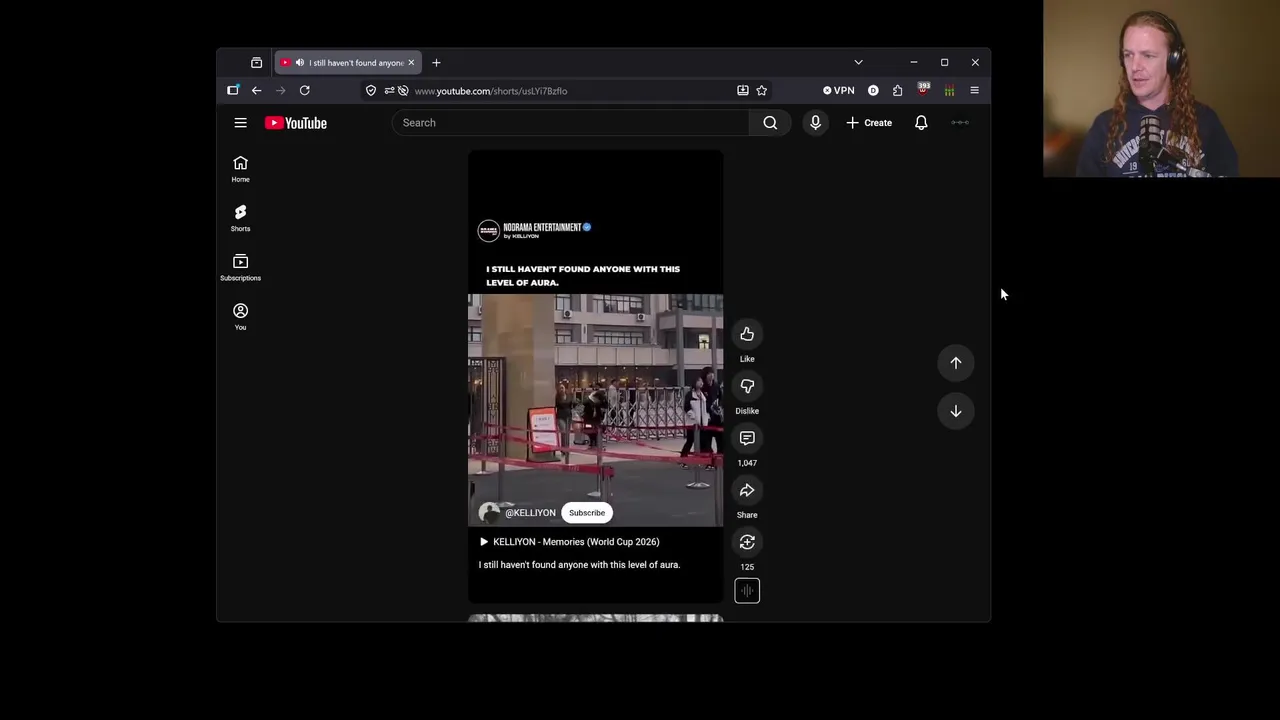The height and width of the screenshot is (720, 1280).
Task: Open the list all tabs dropdown
Action: 858,63
